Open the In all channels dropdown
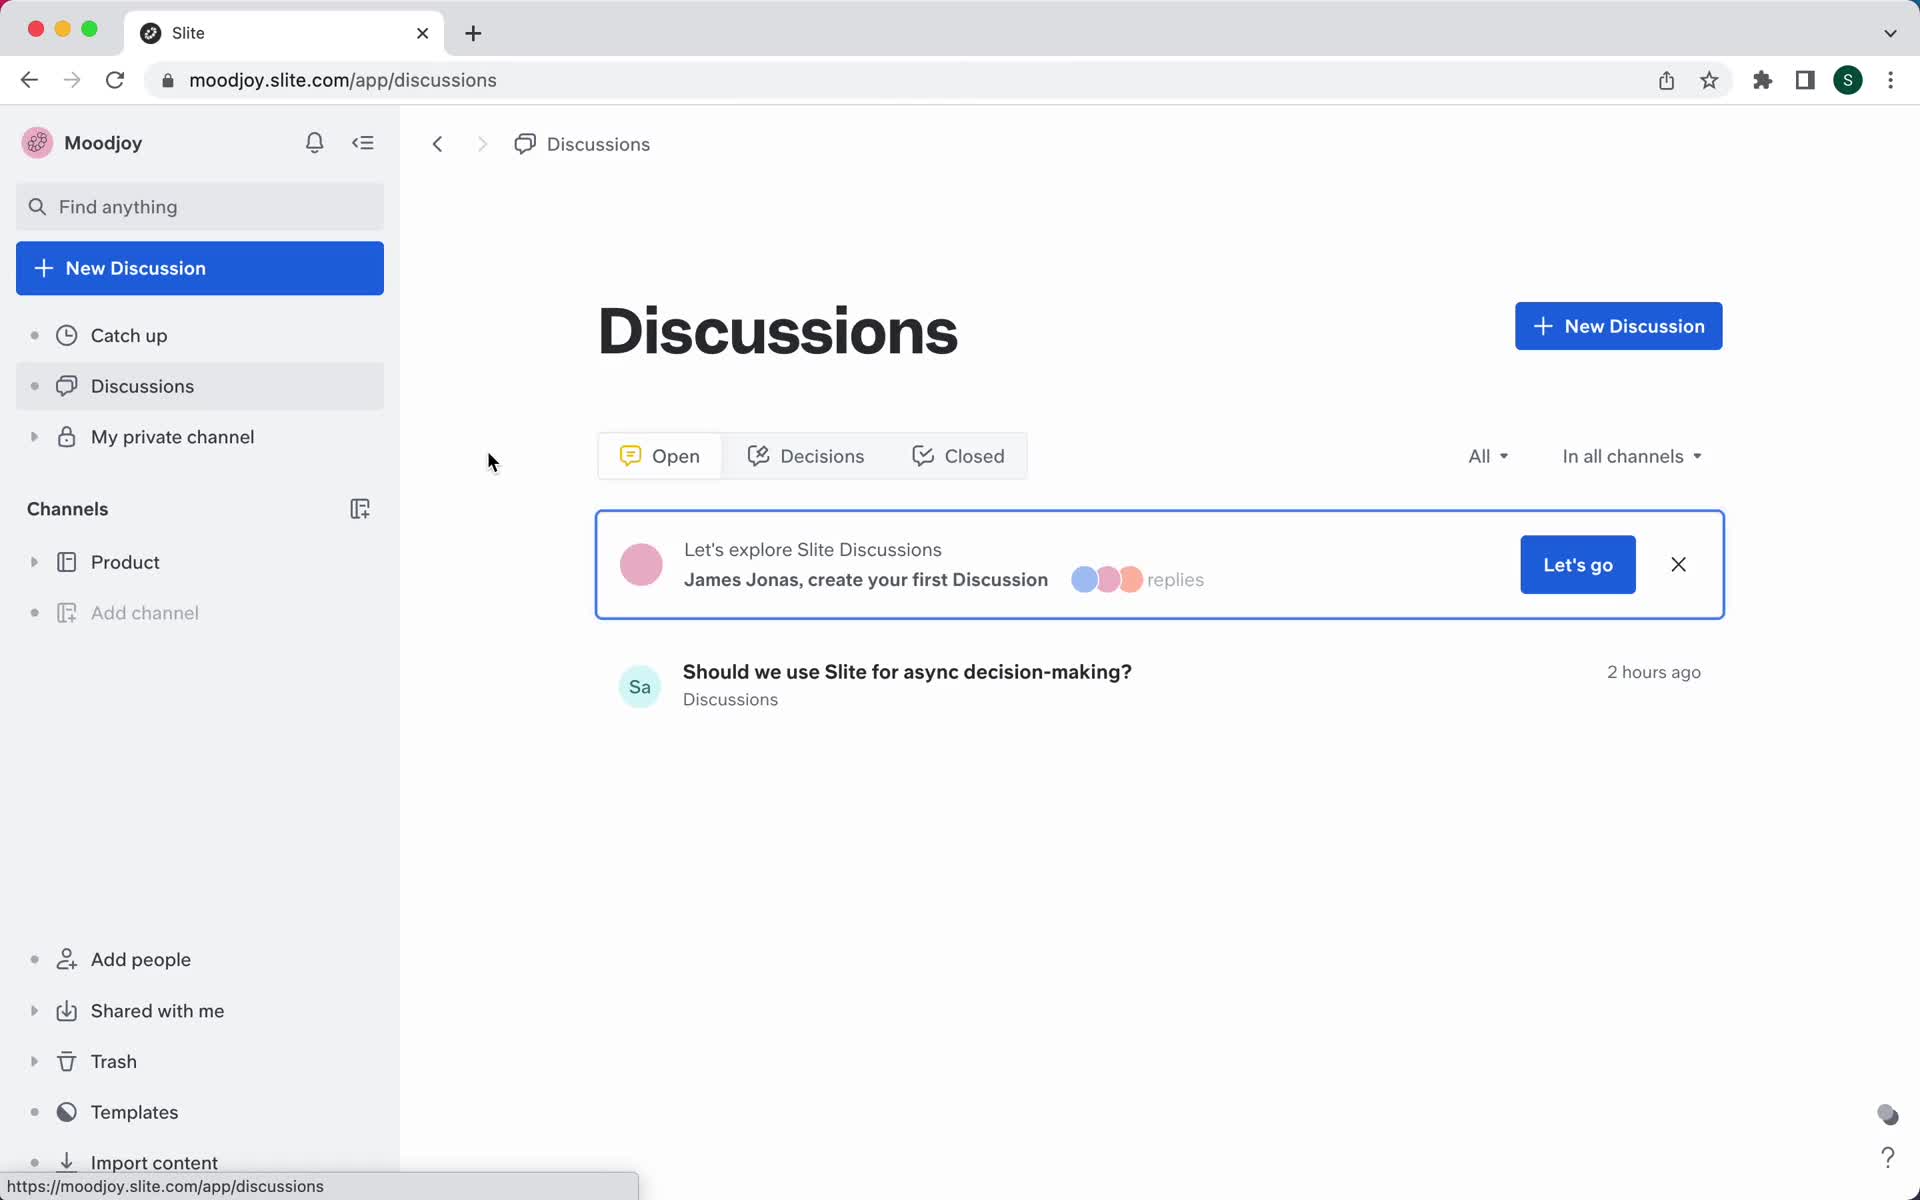Viewport: 1920px width, 1200px height. tap(1631, 455)
